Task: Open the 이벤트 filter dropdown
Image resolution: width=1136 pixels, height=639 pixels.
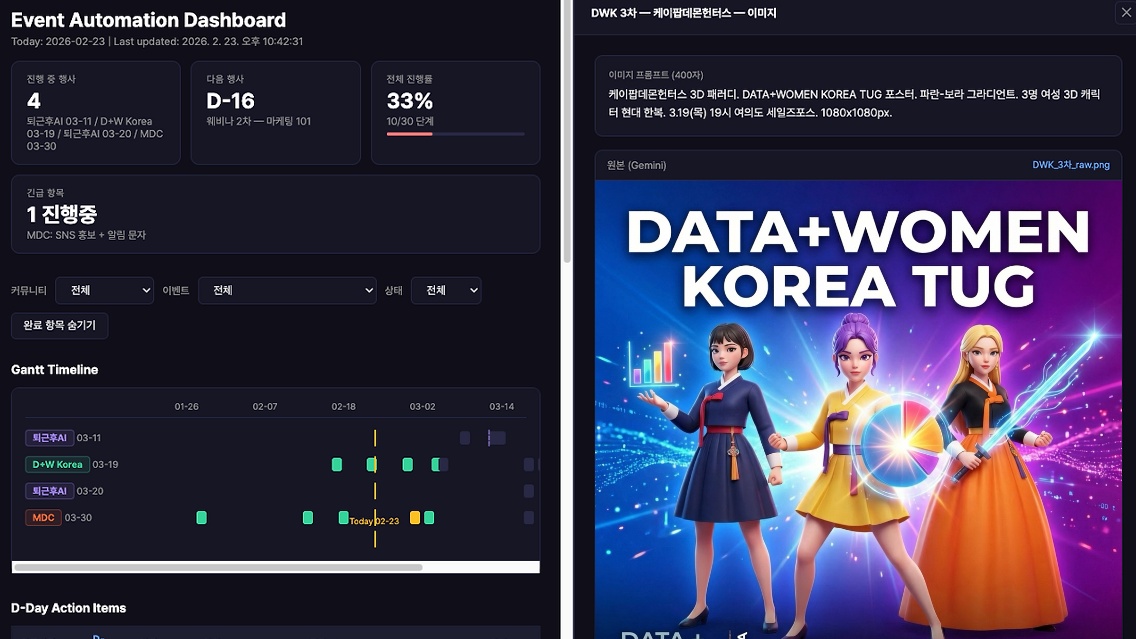Action: pyautogui.click(x=287, y=291)
